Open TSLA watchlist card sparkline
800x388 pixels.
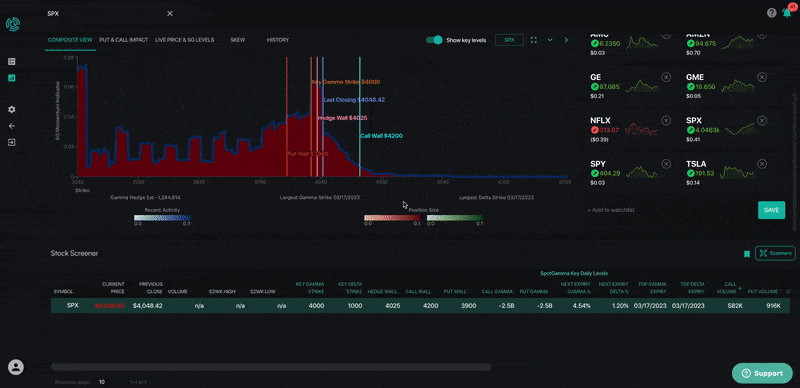tap(738, 173)
